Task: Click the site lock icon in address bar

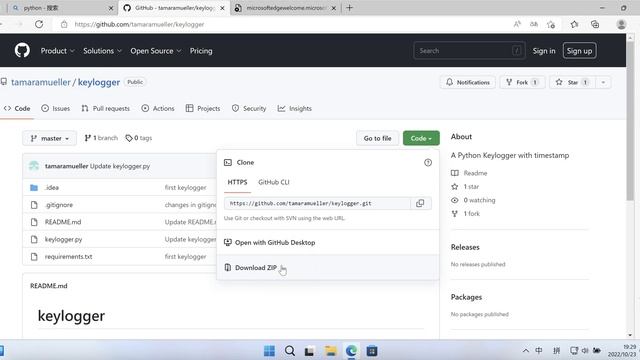Action: (64, 24)
